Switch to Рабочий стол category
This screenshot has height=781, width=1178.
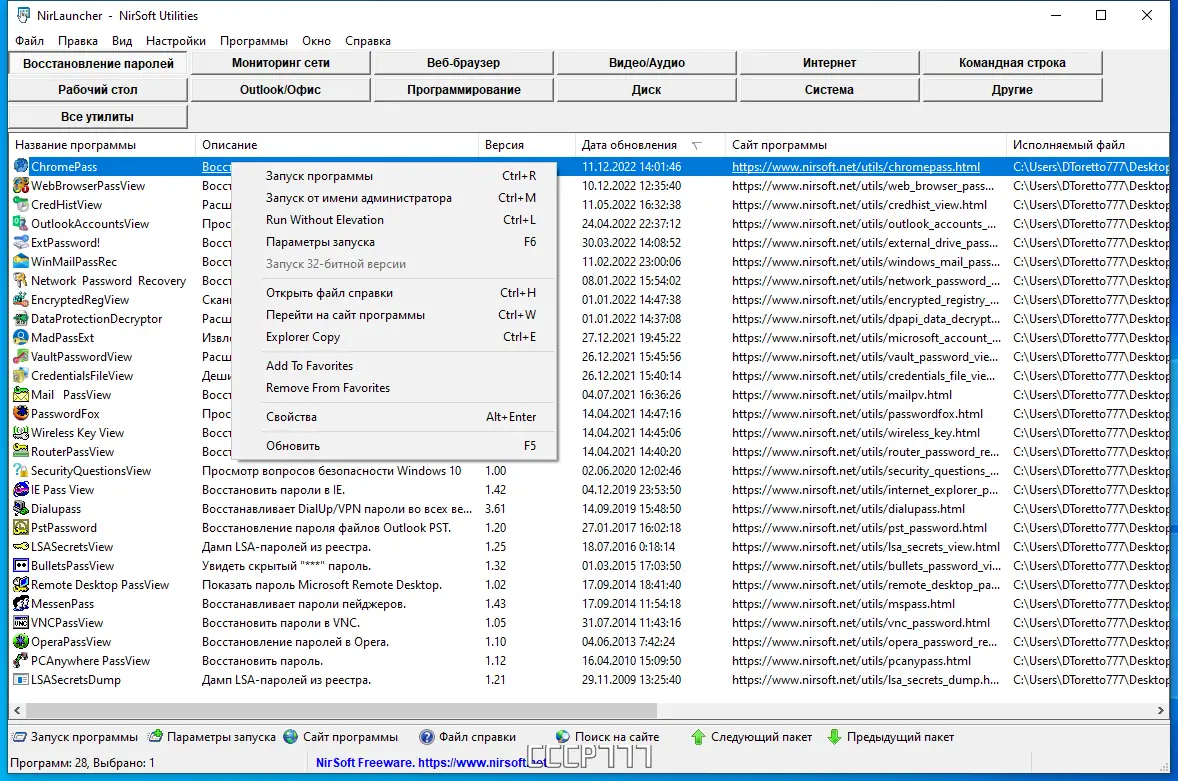coord(98,89)
